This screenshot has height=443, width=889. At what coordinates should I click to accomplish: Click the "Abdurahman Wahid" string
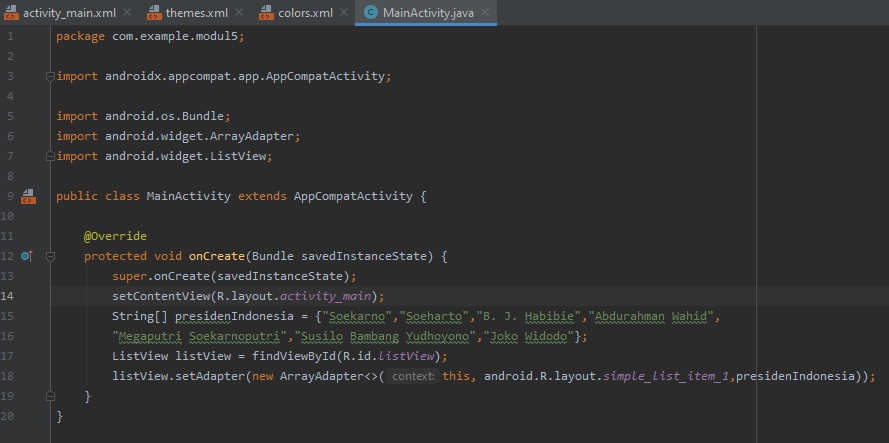[x=651, y=316]
